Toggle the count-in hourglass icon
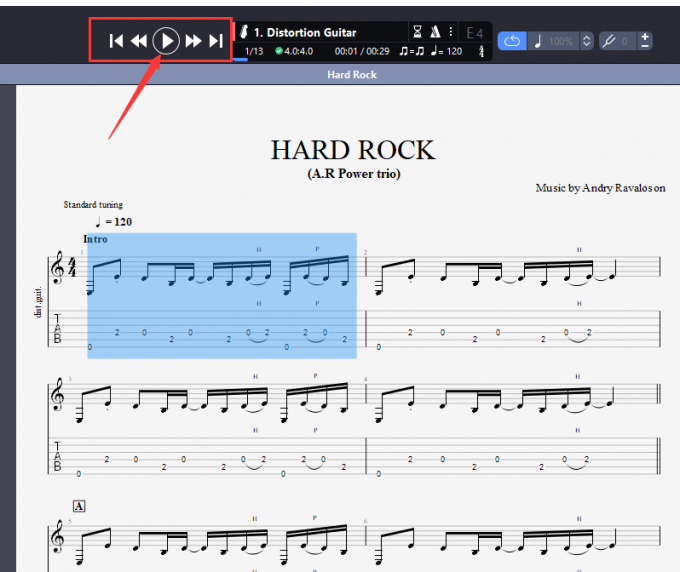Screen dimensions: 680x572 click(418, 32)
